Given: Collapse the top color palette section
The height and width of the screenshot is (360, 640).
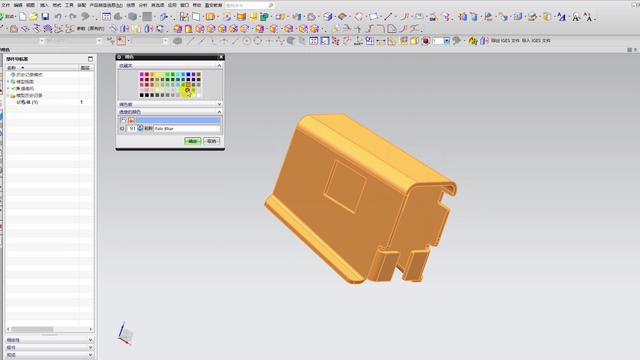Looking at the screenshot, I should tap(219, 65).
